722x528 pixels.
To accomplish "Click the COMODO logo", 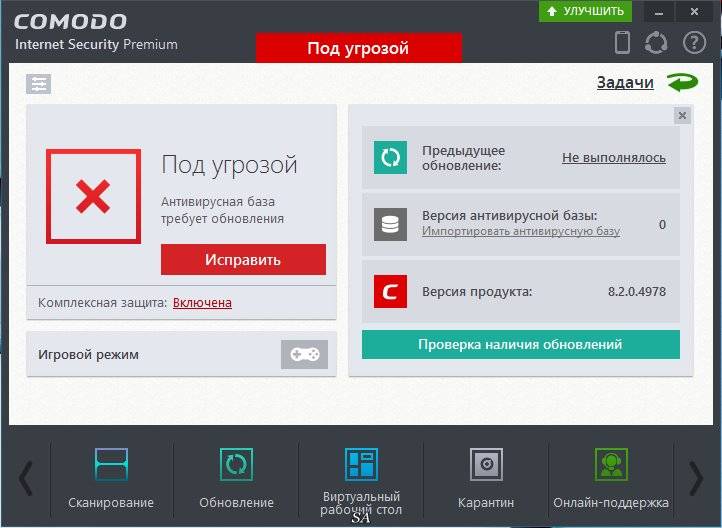I will click(70, 22).
